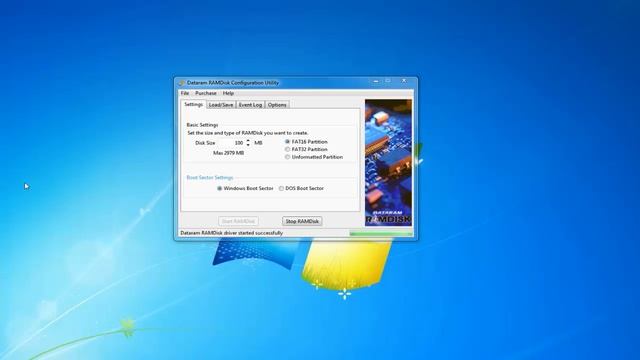Screen dimensions: 640x360
Task: Click 'Max 2979 MB' text
Action: [229, 153]
